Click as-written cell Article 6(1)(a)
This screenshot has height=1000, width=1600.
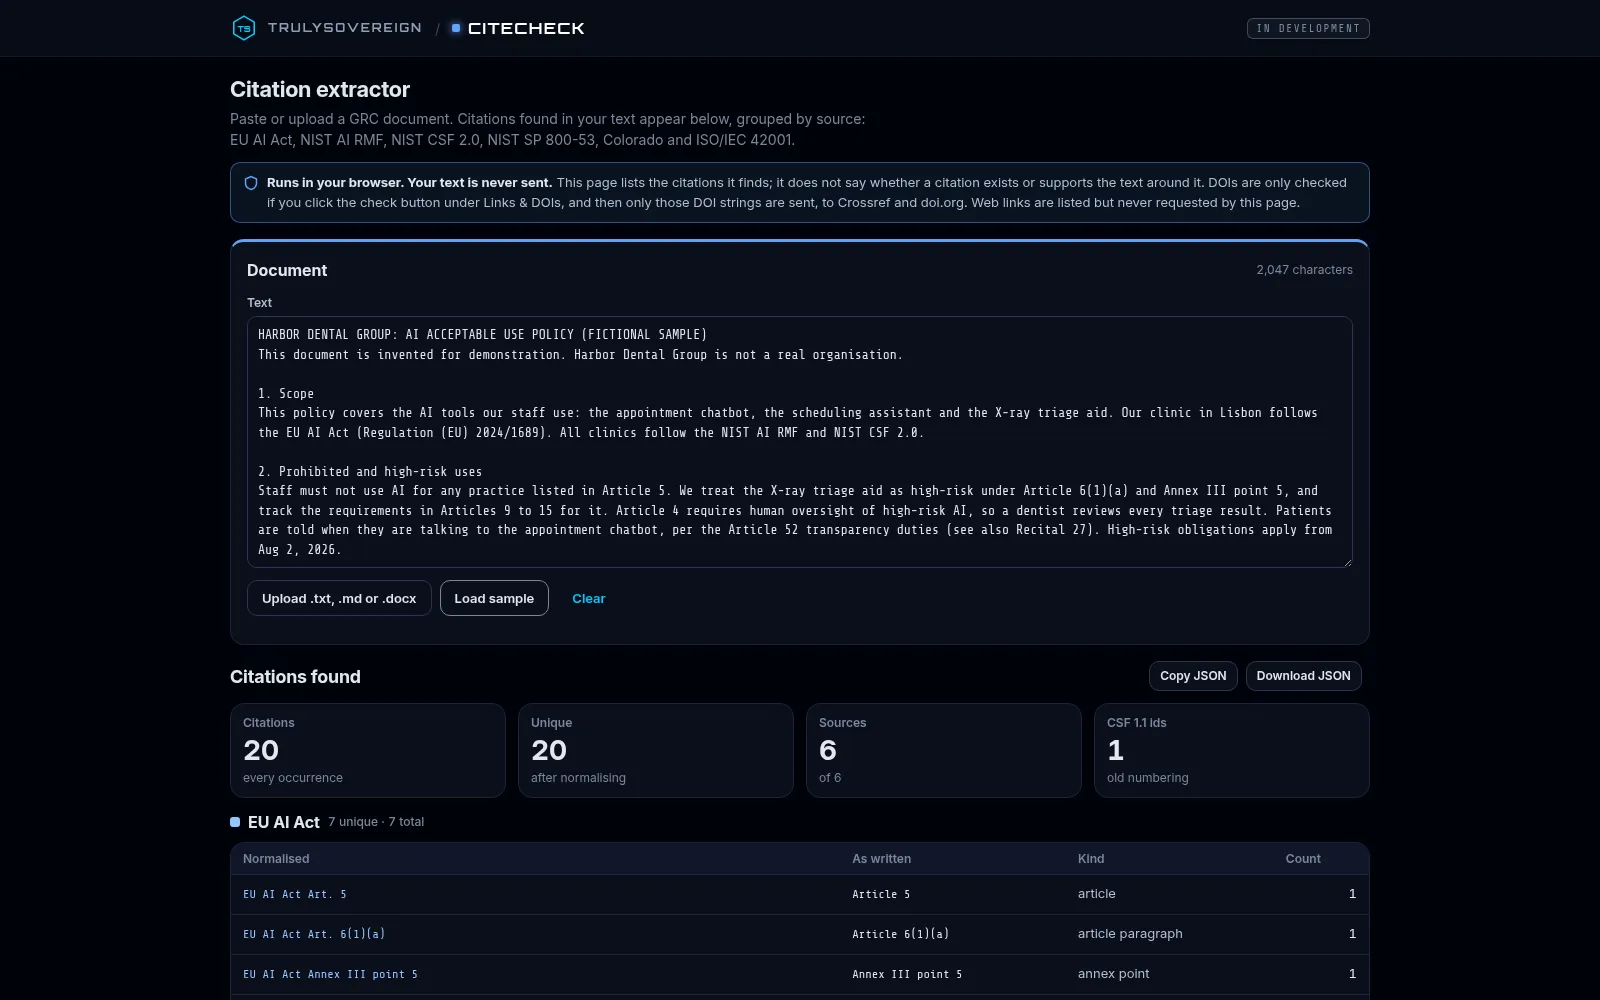900,934
